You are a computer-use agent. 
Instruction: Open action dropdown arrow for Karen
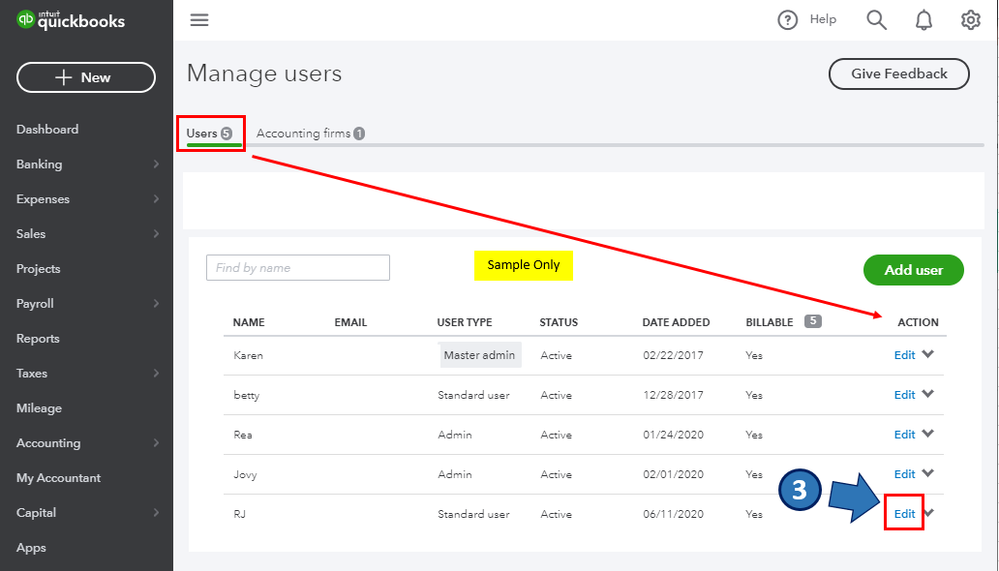[928, 354]
